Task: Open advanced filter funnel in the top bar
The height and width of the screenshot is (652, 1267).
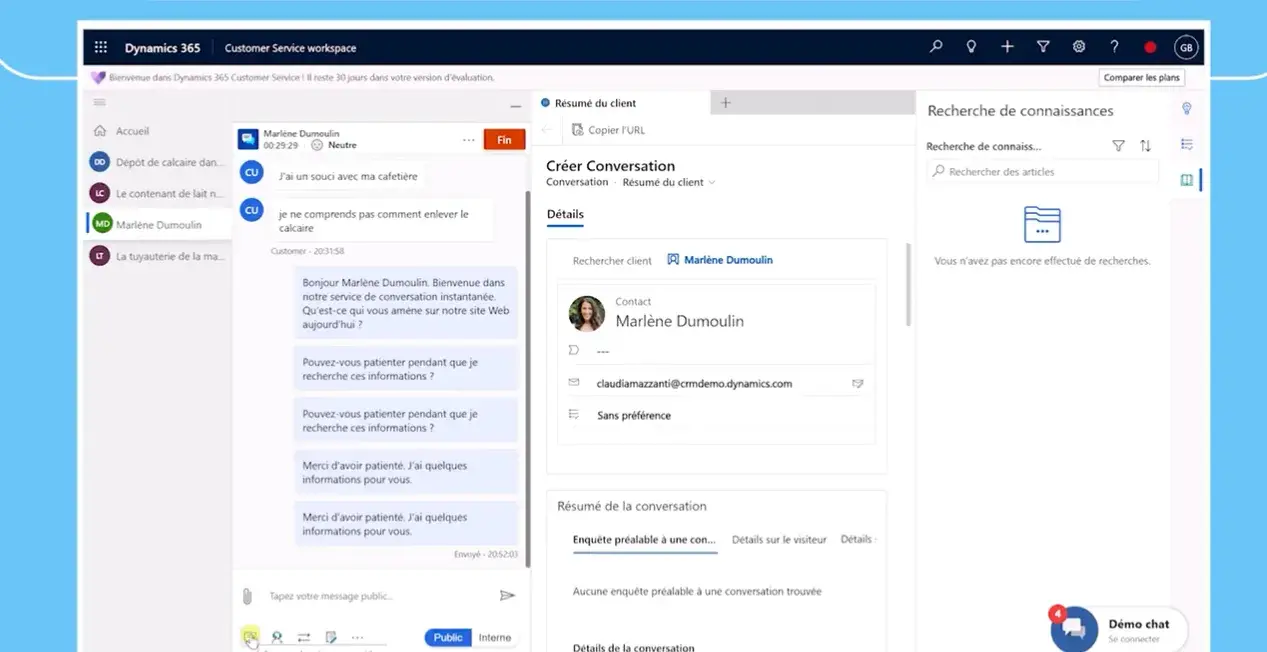Action: click(x=1043, y=46)
